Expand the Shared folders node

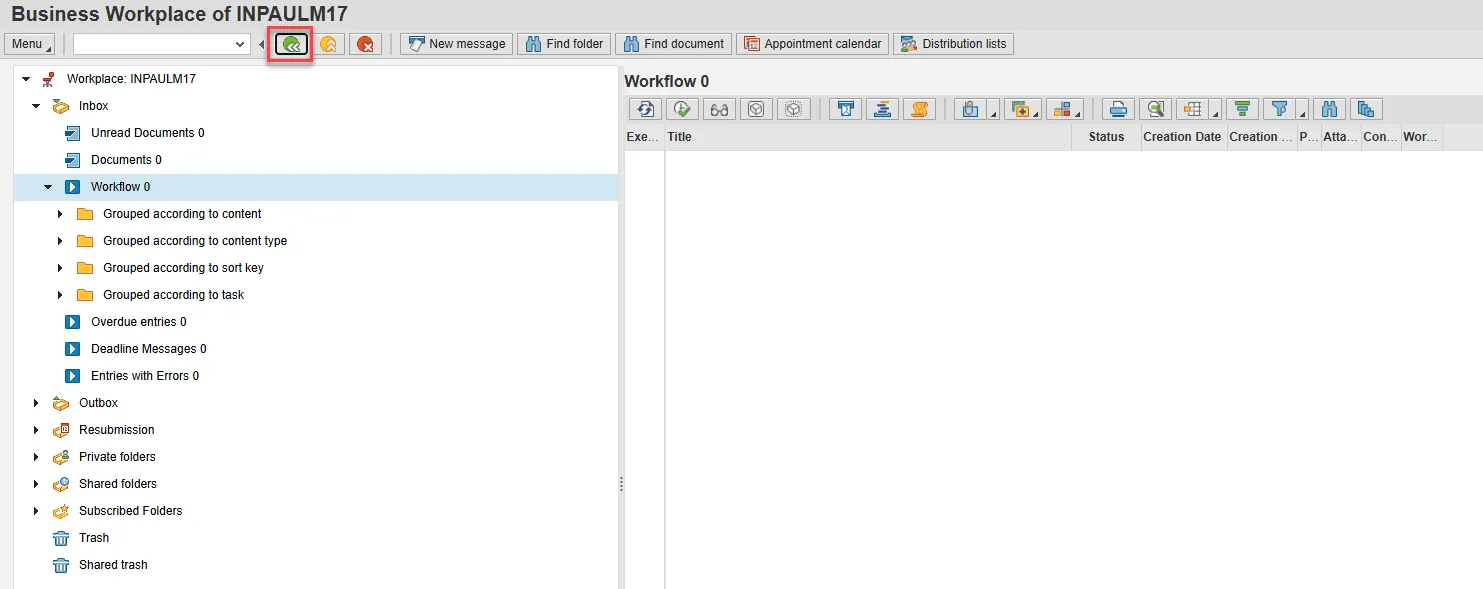[36, 484]
